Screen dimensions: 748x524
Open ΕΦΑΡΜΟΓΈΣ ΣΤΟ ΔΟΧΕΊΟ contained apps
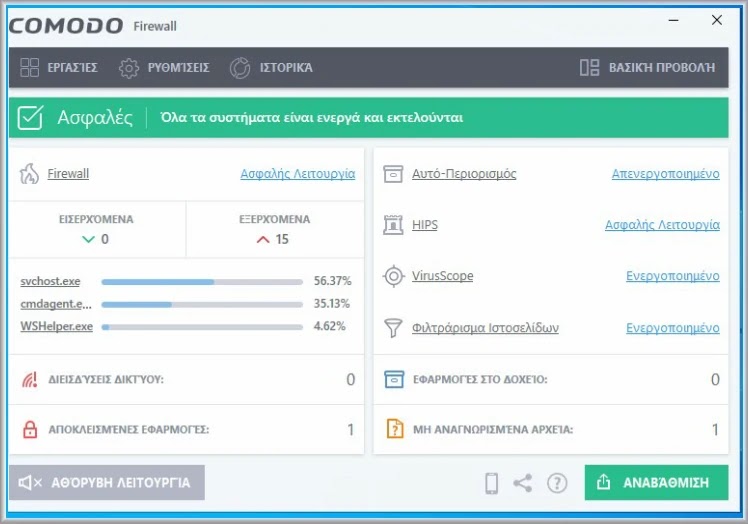coord(480,379)
